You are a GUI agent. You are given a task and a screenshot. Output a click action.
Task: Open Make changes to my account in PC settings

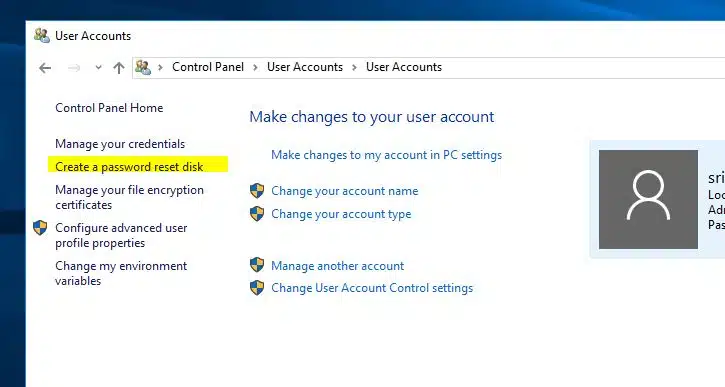click(387, 155)
